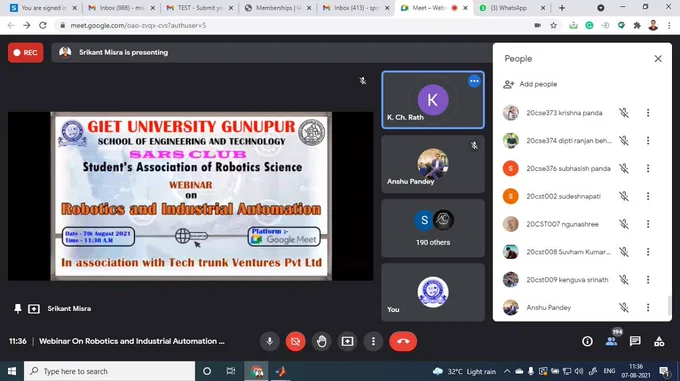Mute 20cst002 sudeshnapati microphone icon
The width and height of the screenshot is (680, 381).
tap(624, 196)
